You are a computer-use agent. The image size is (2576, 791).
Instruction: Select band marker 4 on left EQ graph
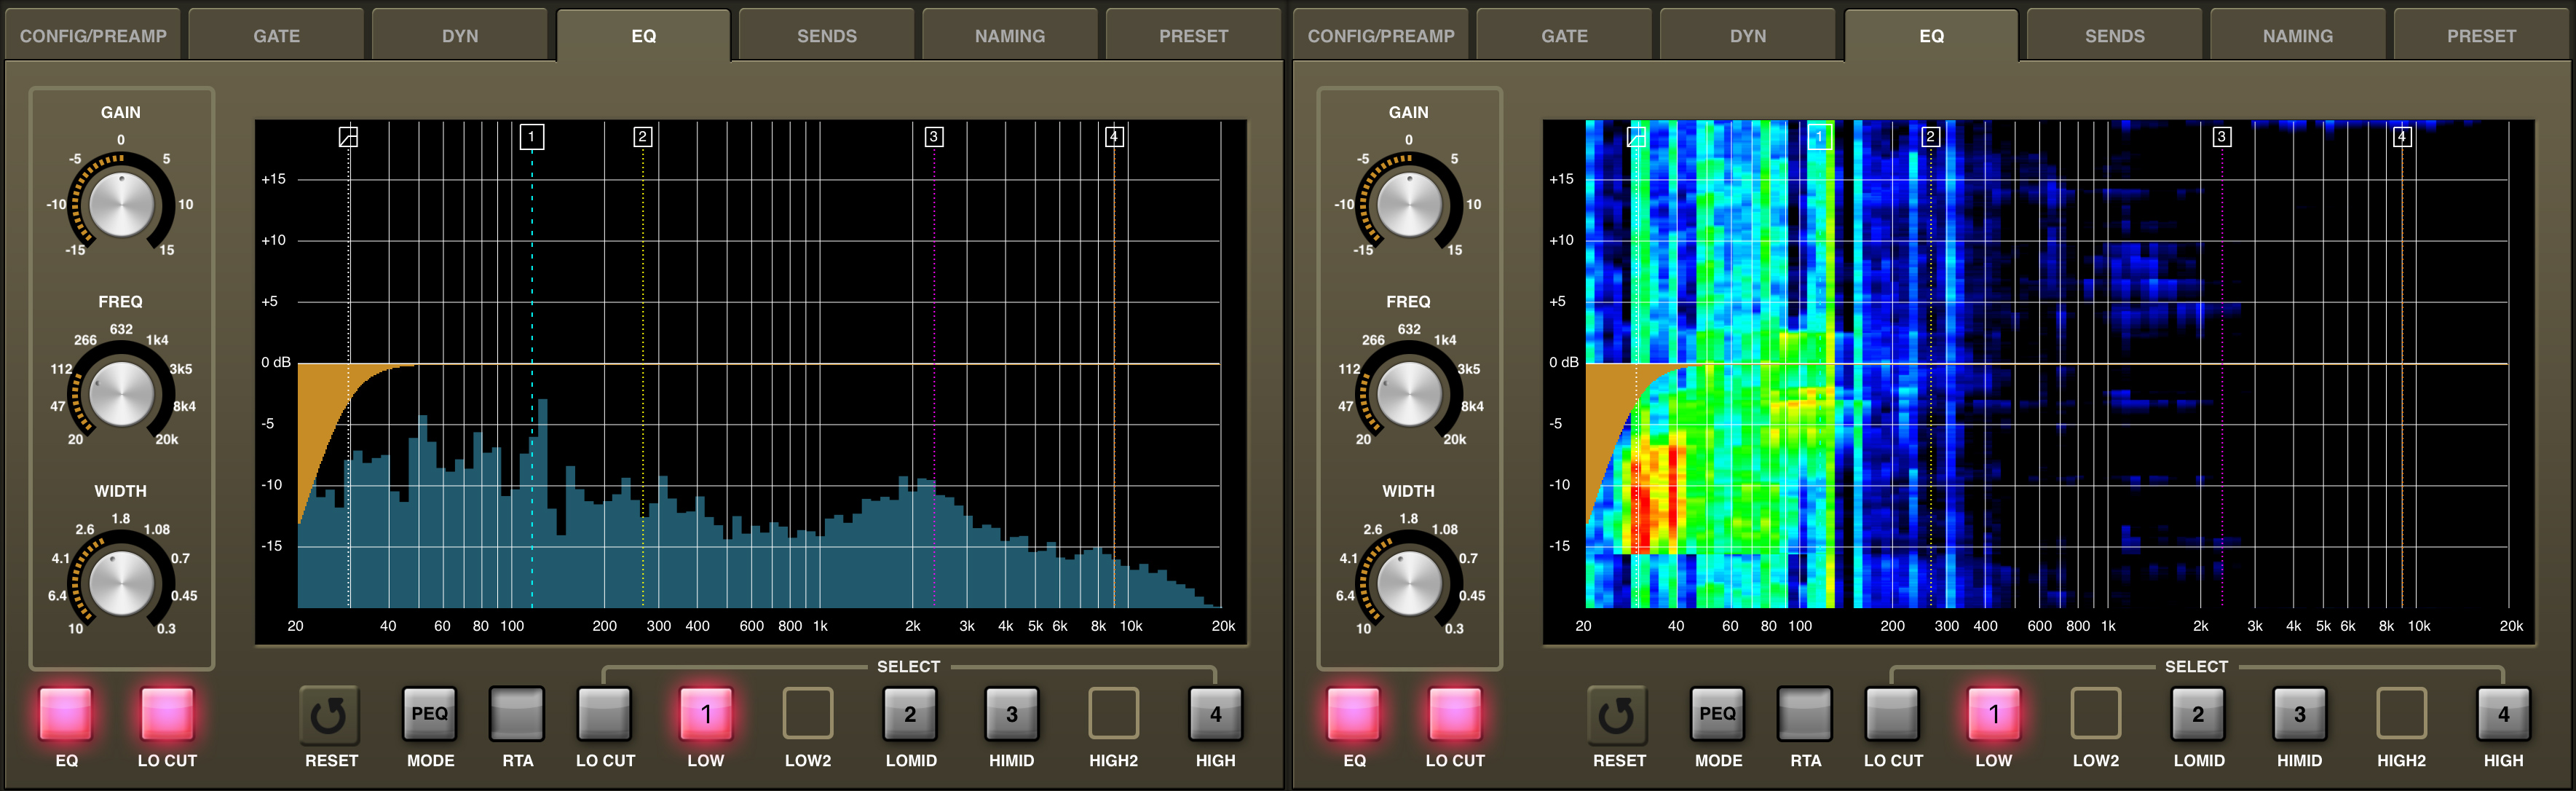pos(1114,137)
